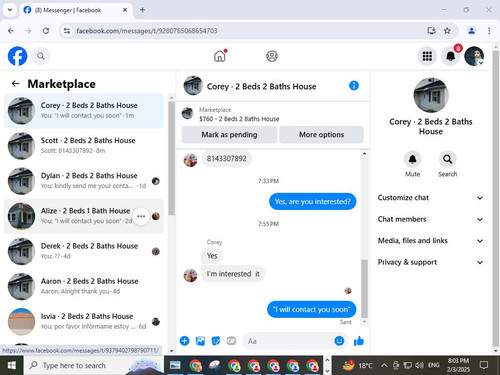Open the Facebook search magnifier

(41, 56)
